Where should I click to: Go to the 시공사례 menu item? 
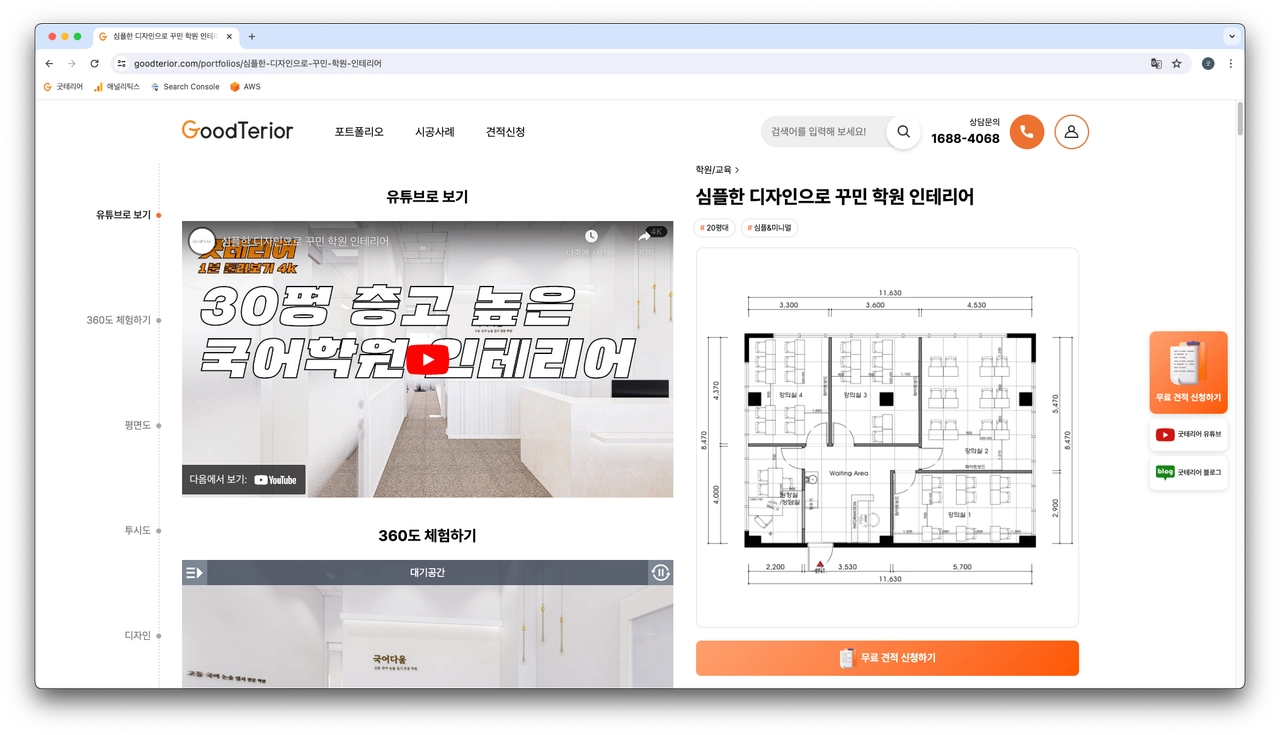[435, 132]
